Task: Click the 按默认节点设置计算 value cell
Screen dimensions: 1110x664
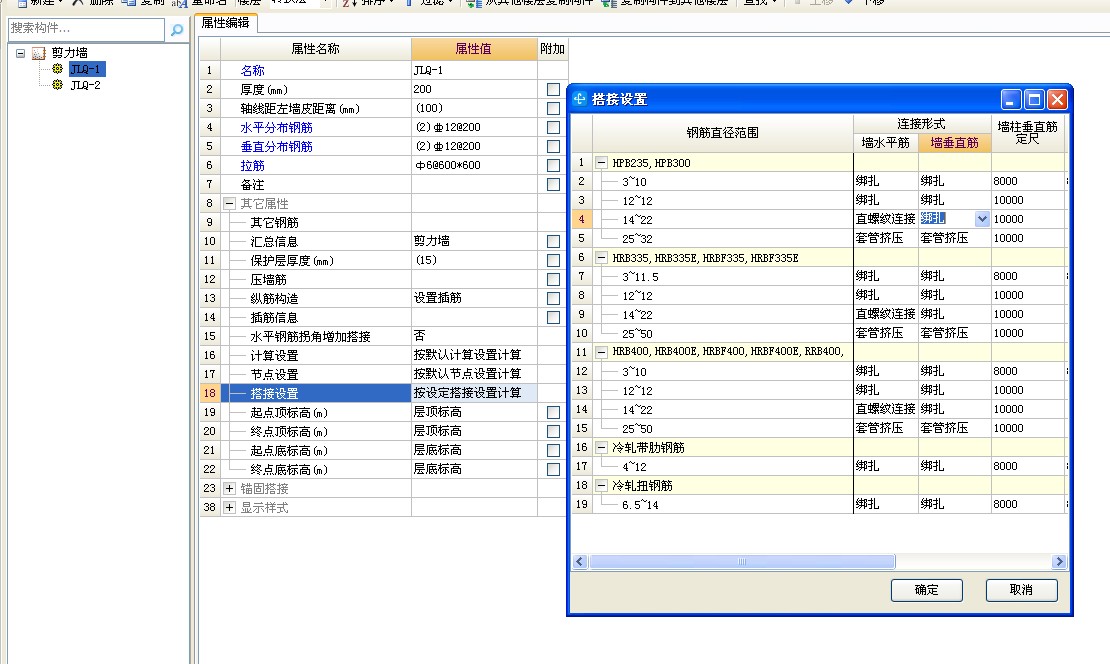Action: [474, 374]
